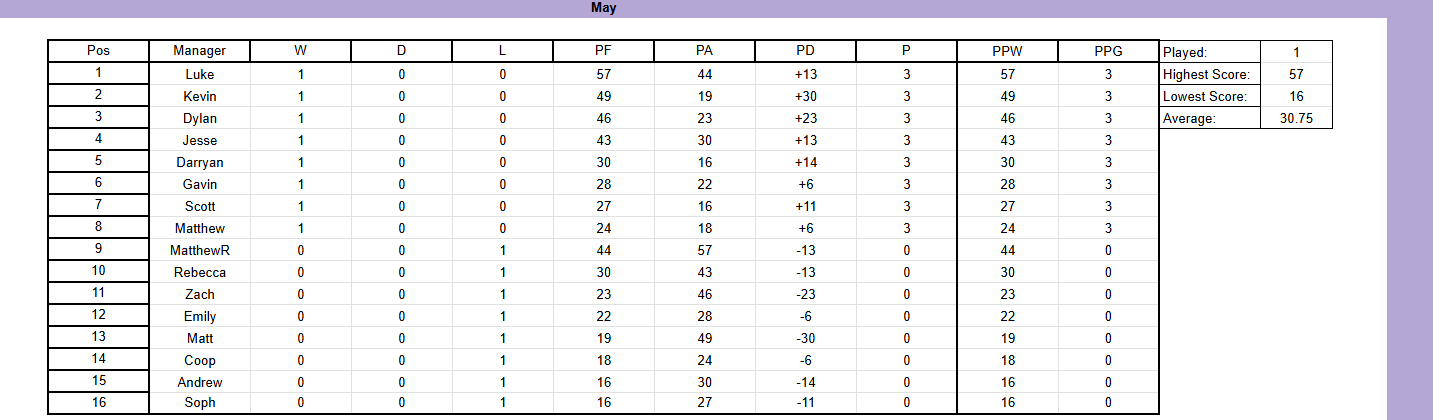Image resolution: width=1433 pixels, height=420 pixels.
Task: Select the PD column header cell
Action: [805, 51]
